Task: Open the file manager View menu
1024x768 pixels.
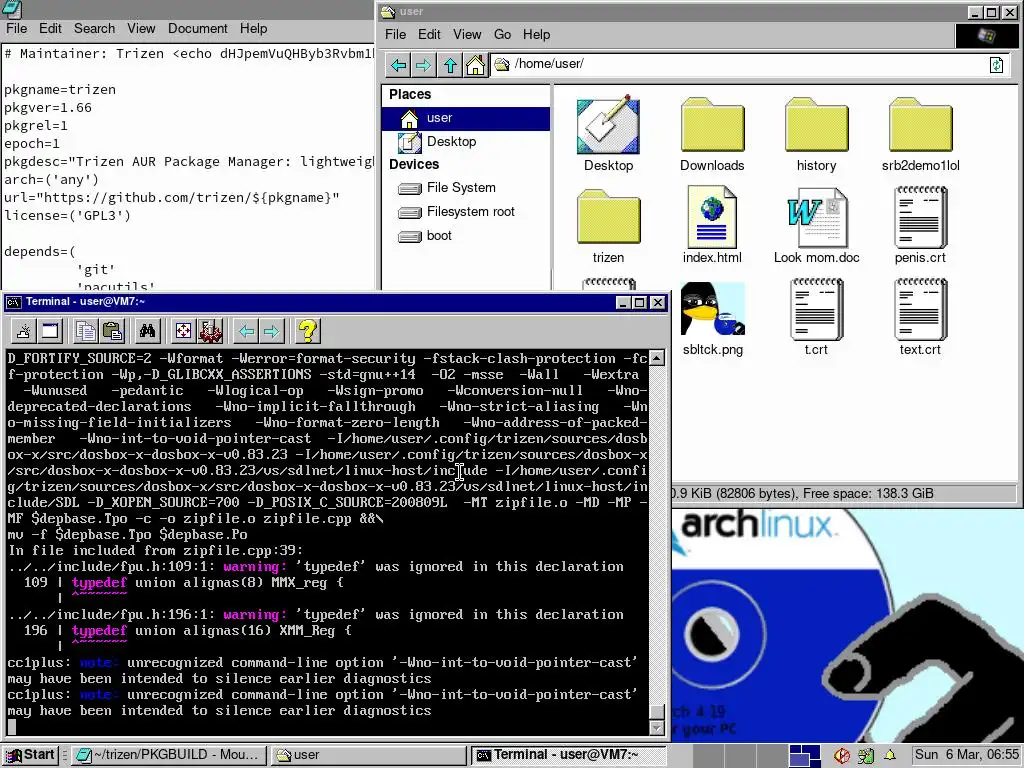Action: [467, 35]
